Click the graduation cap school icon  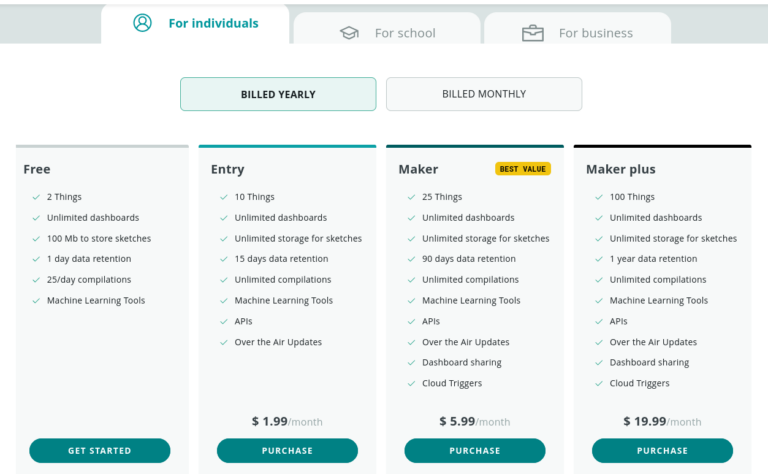[x=349, y=33]
